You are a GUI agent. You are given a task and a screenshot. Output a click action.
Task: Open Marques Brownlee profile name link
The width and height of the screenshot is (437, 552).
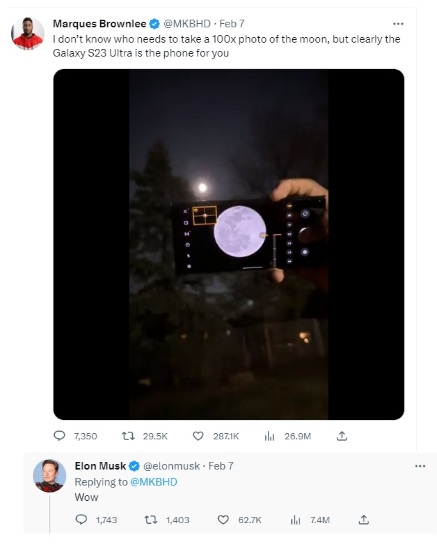click(99, 24)
